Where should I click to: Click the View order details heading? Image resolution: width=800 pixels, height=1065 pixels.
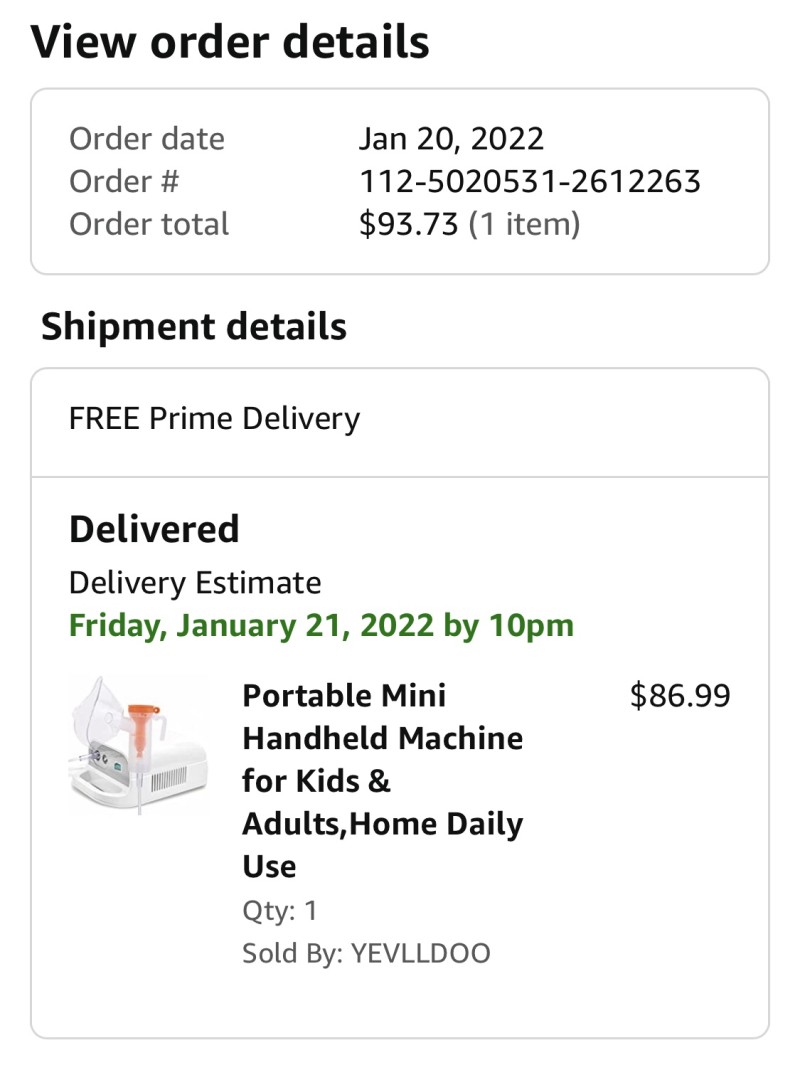[x=230, y=42]
